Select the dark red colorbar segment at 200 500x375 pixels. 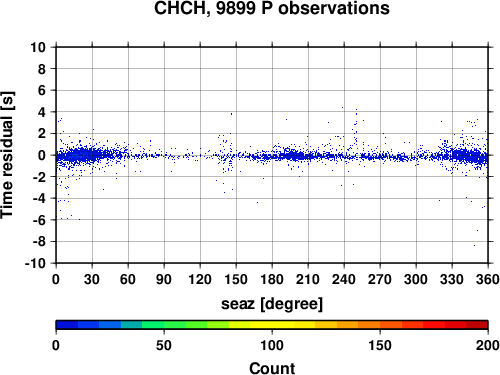click(x=477, y=325)
